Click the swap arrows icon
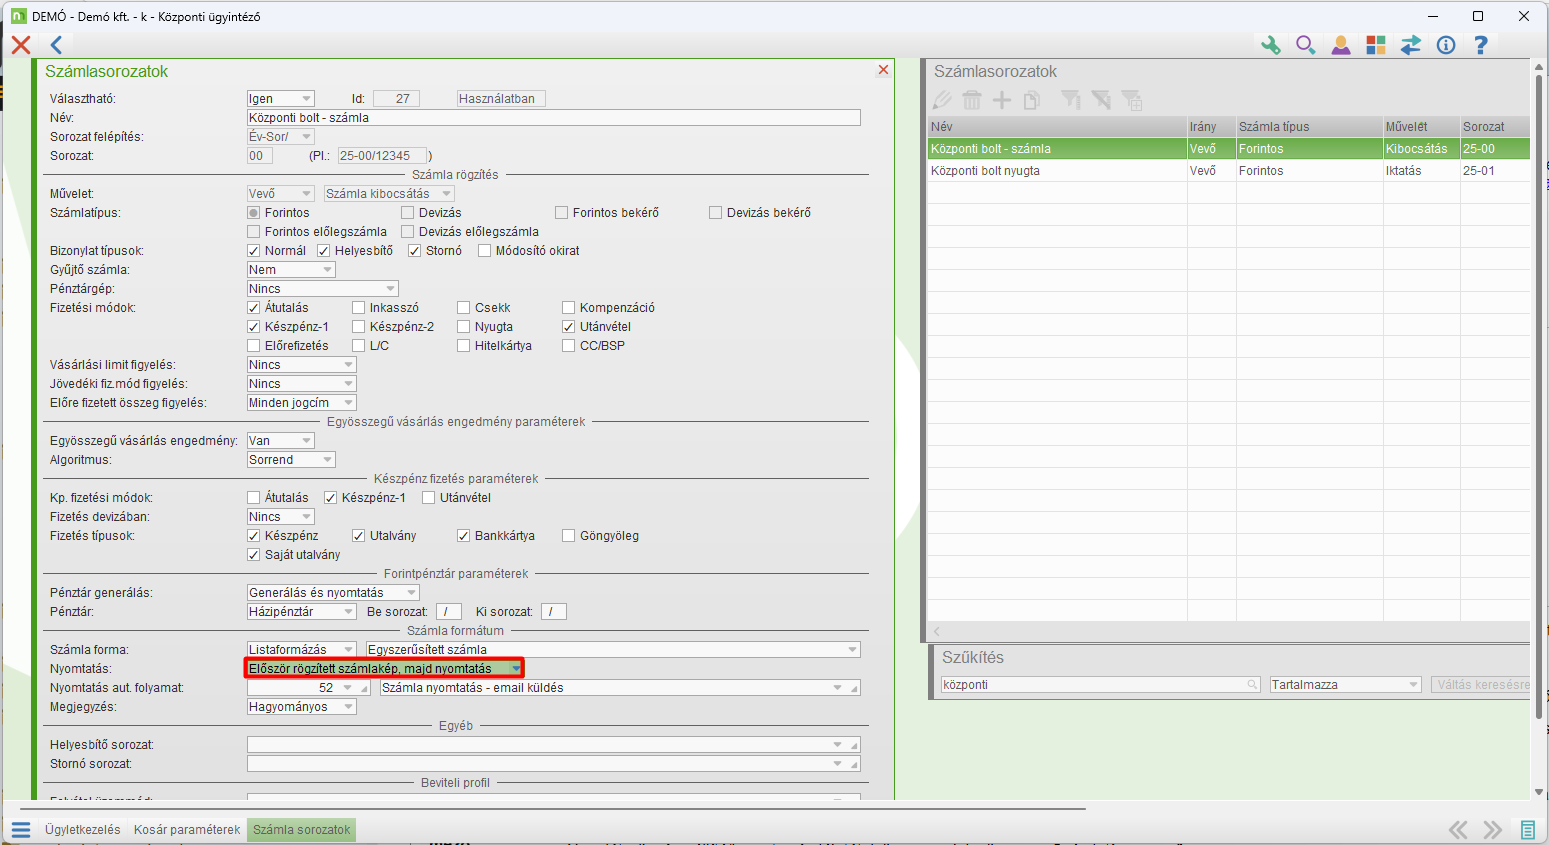Screen dimensions: 1549x845 point(1411,45)
